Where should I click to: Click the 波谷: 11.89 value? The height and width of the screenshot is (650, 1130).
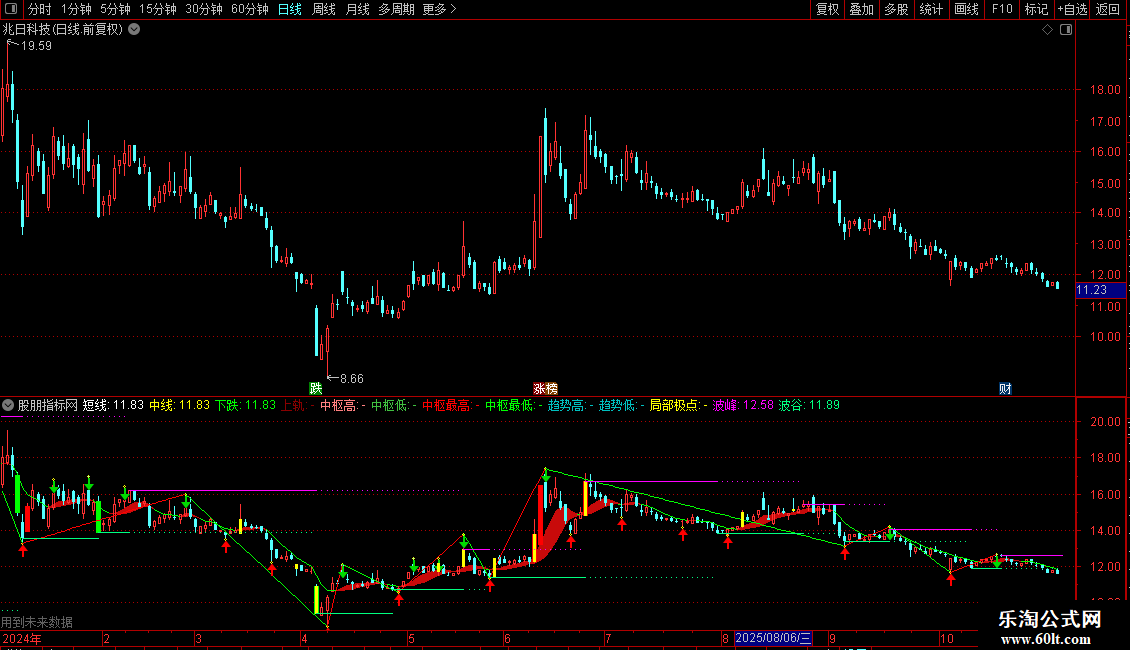point(809,405)
